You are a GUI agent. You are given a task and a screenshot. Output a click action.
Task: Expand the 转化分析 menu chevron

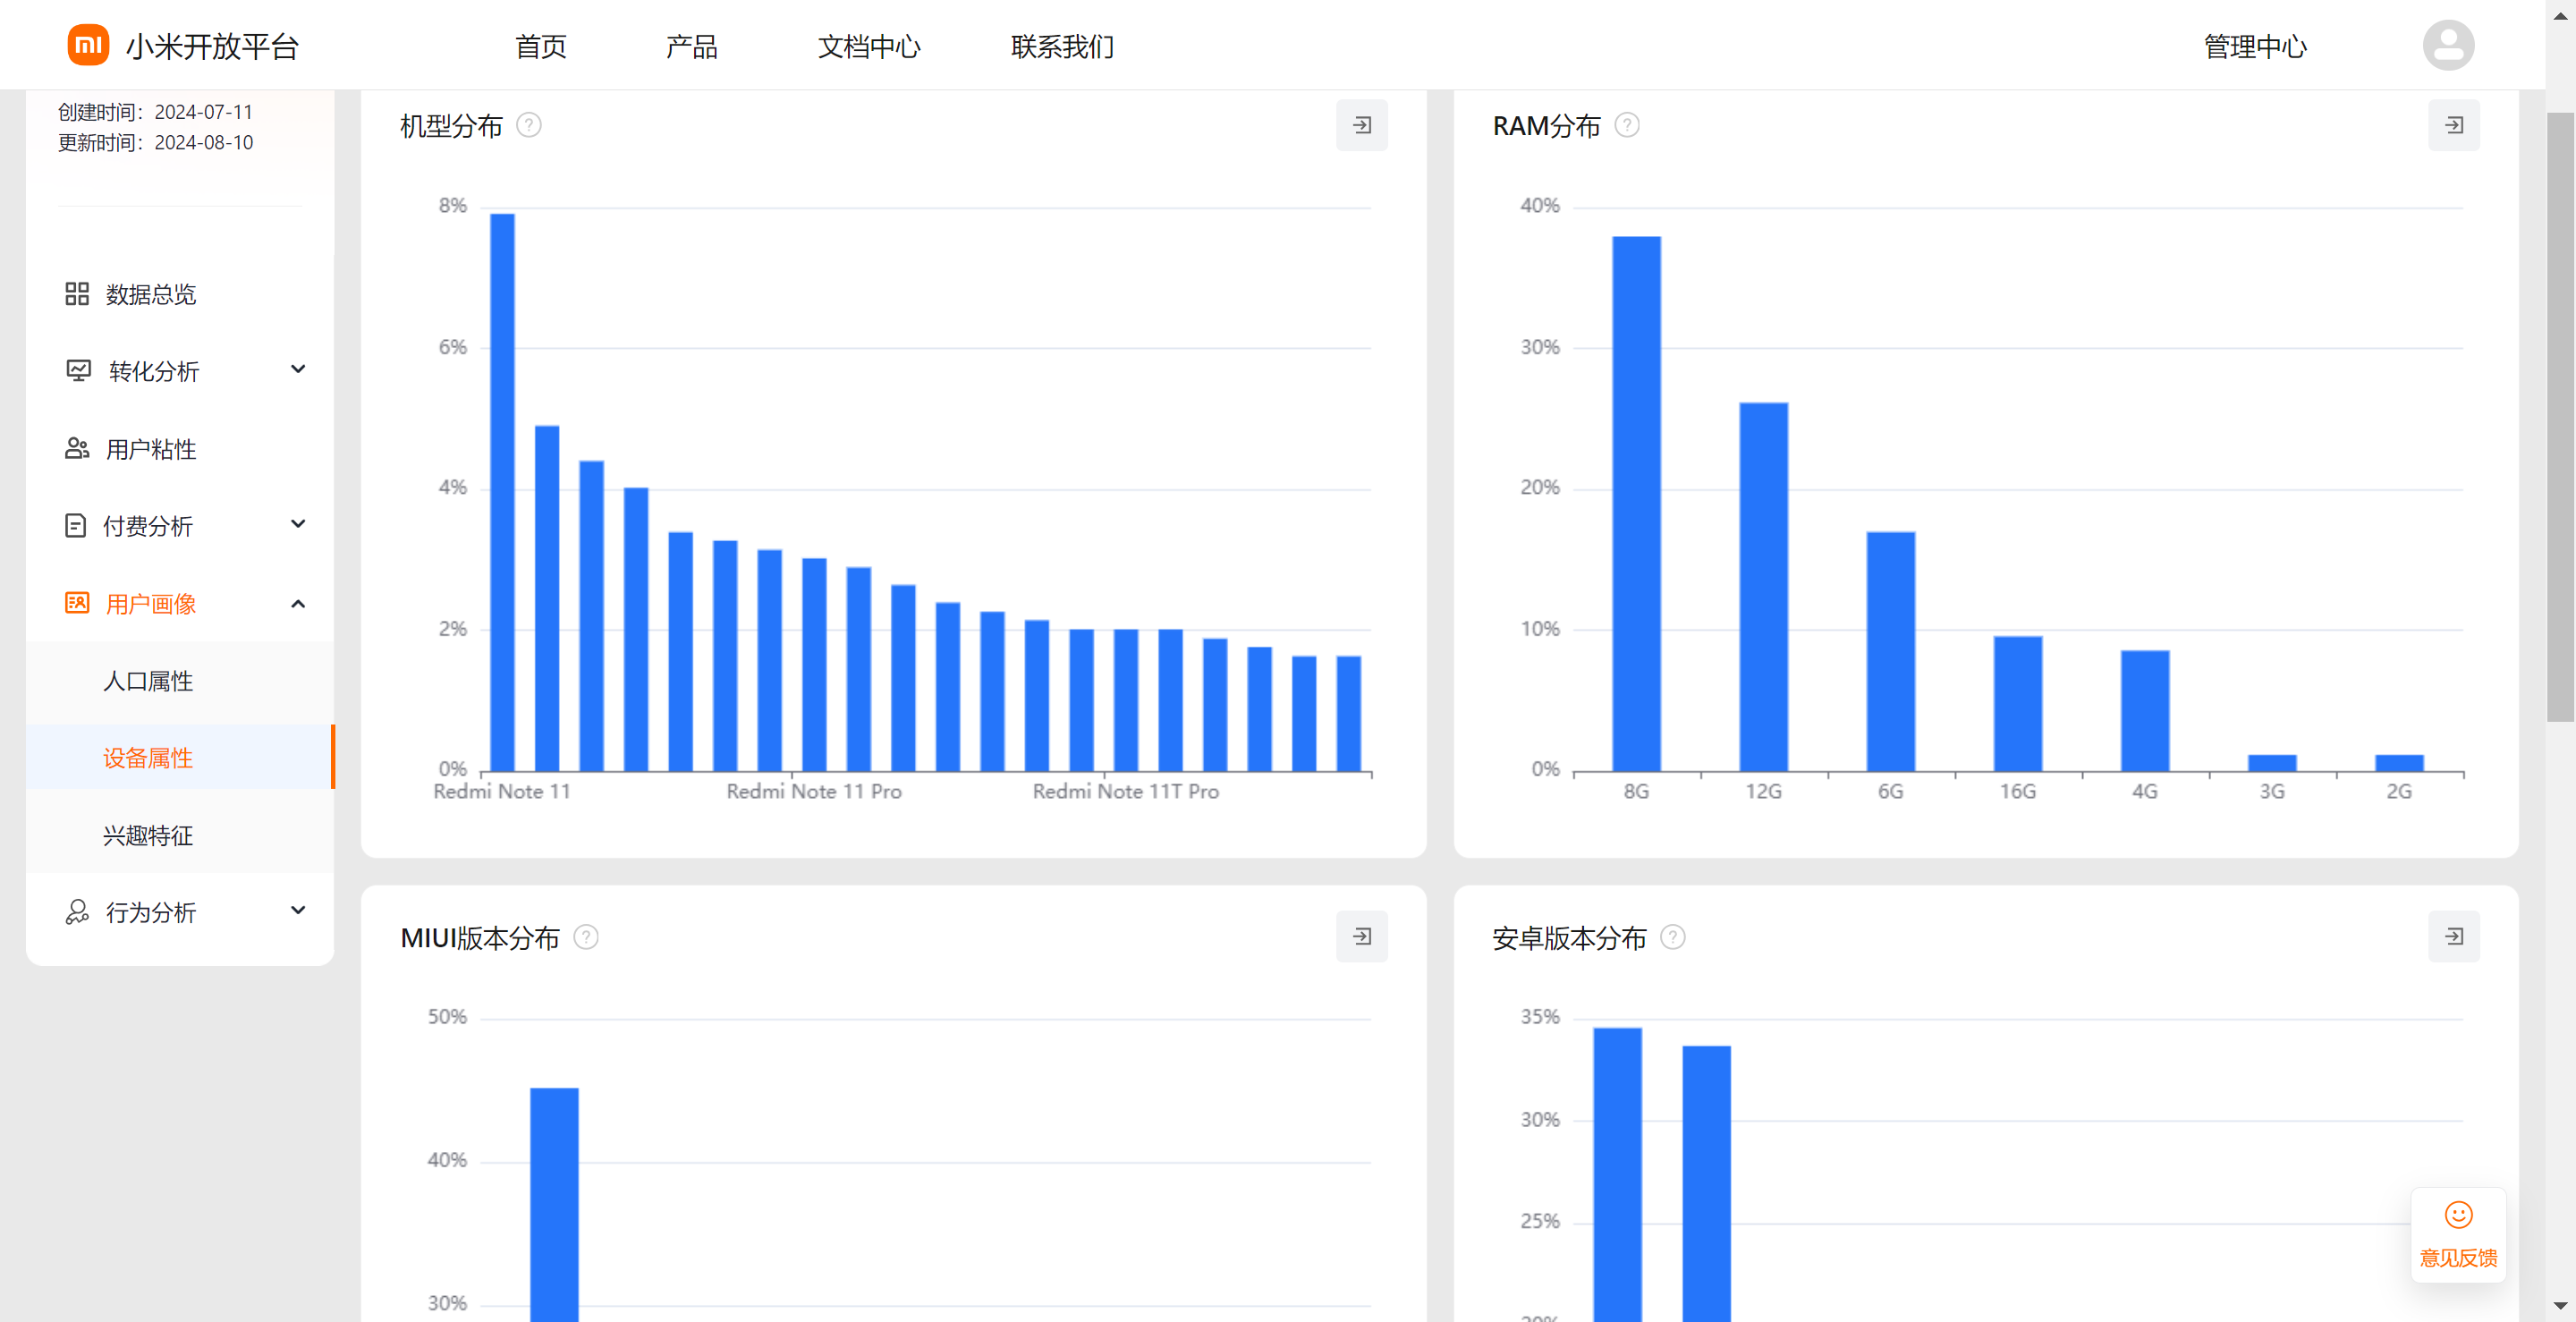point(298,369)
